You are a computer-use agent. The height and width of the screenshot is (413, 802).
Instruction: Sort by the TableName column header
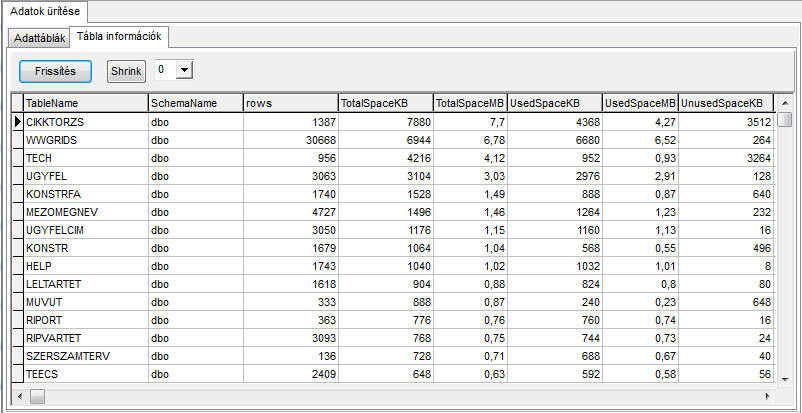(x=86, y=103)
